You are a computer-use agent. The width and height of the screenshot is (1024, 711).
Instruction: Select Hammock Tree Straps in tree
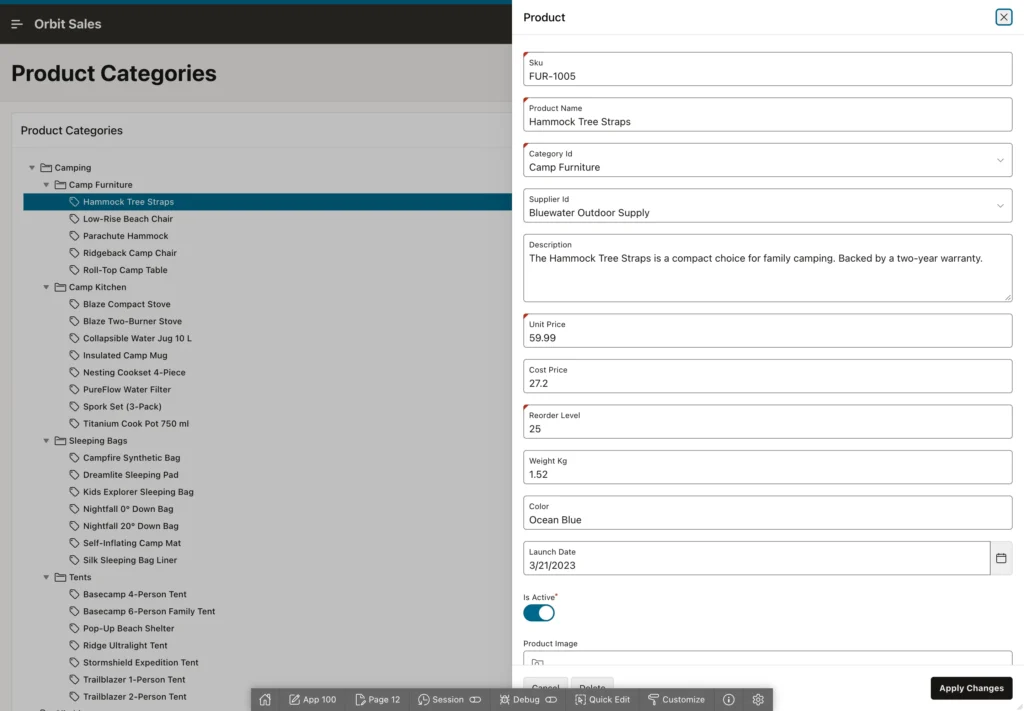point(128,202)
